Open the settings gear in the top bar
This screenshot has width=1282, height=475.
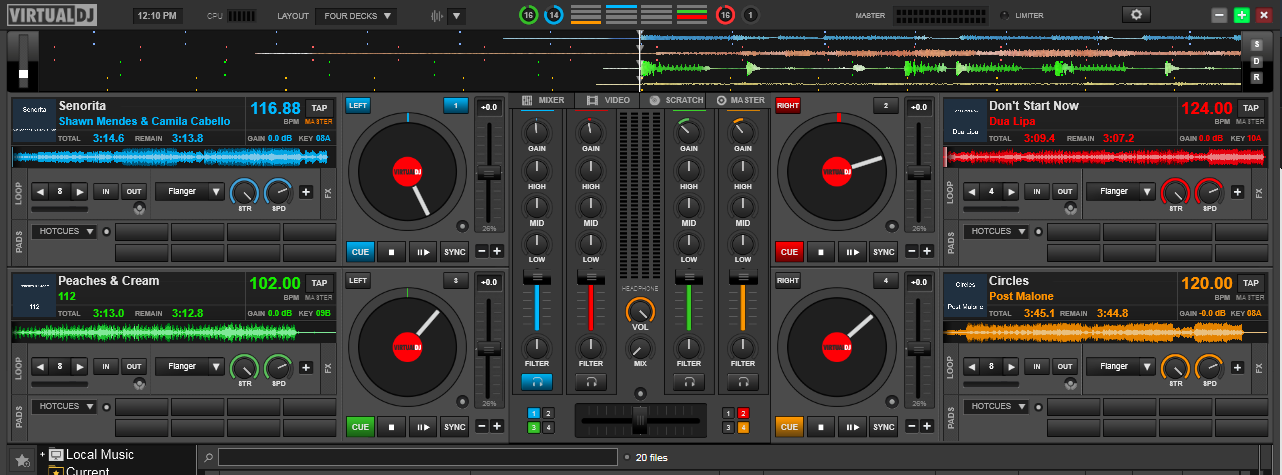click(x=1136, y=15)
